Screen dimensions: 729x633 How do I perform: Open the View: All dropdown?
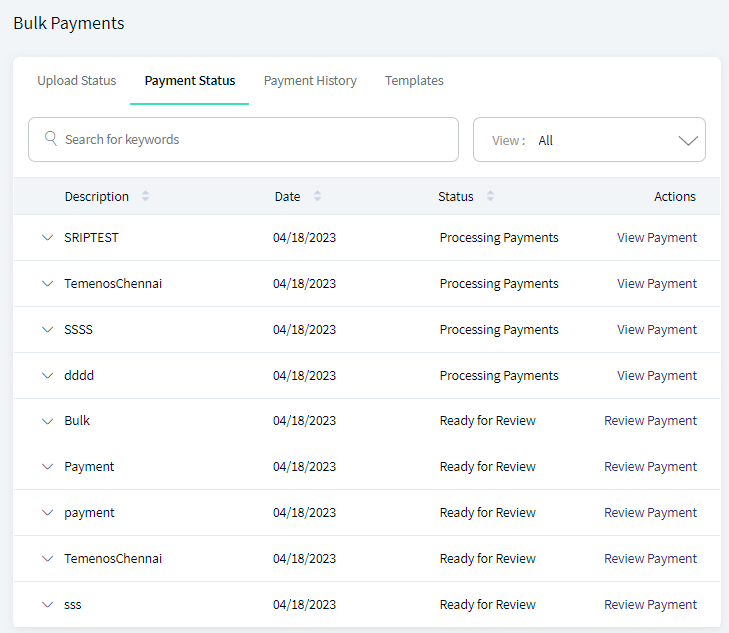point(589,139)
